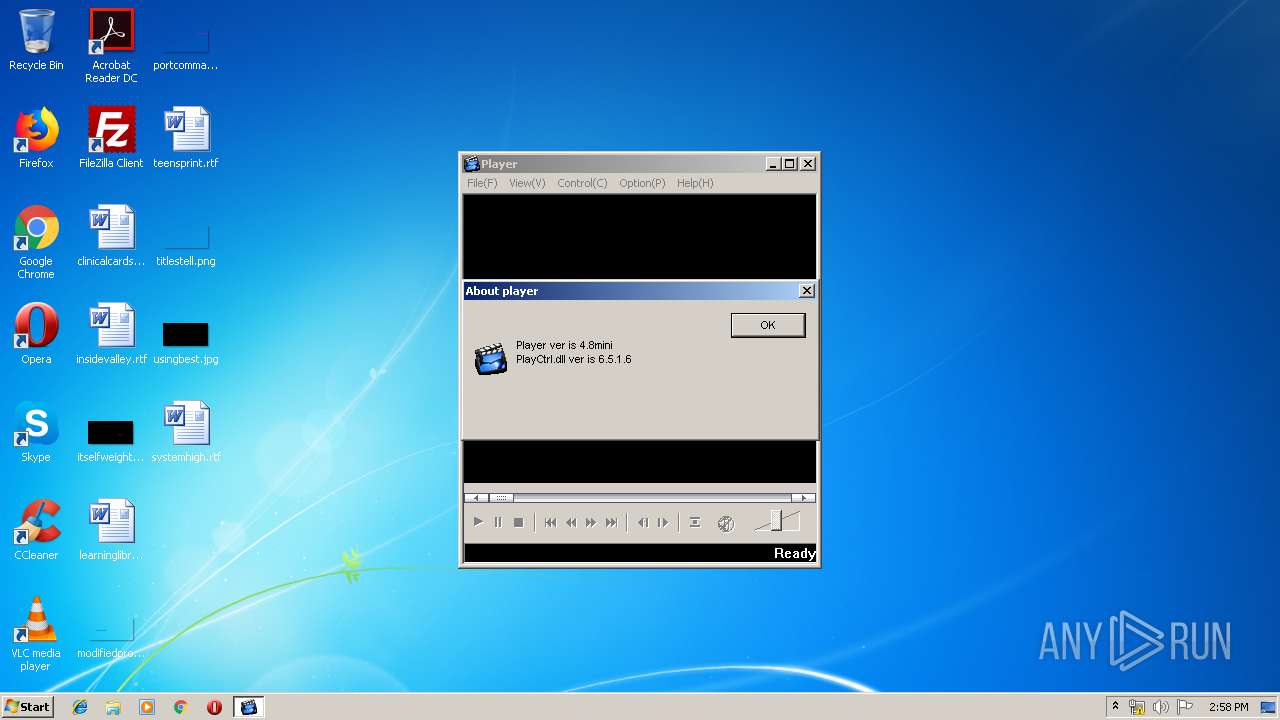This screenshot has height=720, width=1280.
Task: Select teensprint.rtf on desktop
Action: 186,138
